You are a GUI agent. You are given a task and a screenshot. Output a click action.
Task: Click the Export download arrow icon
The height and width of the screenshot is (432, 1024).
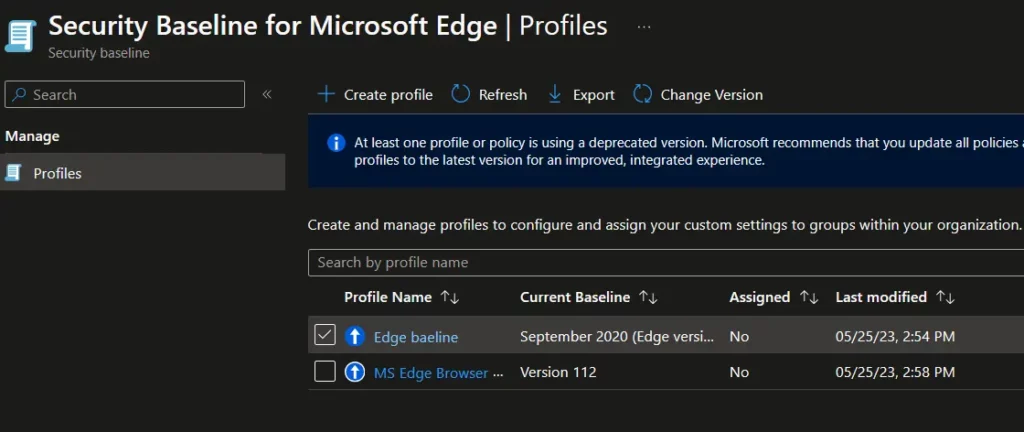554,95
